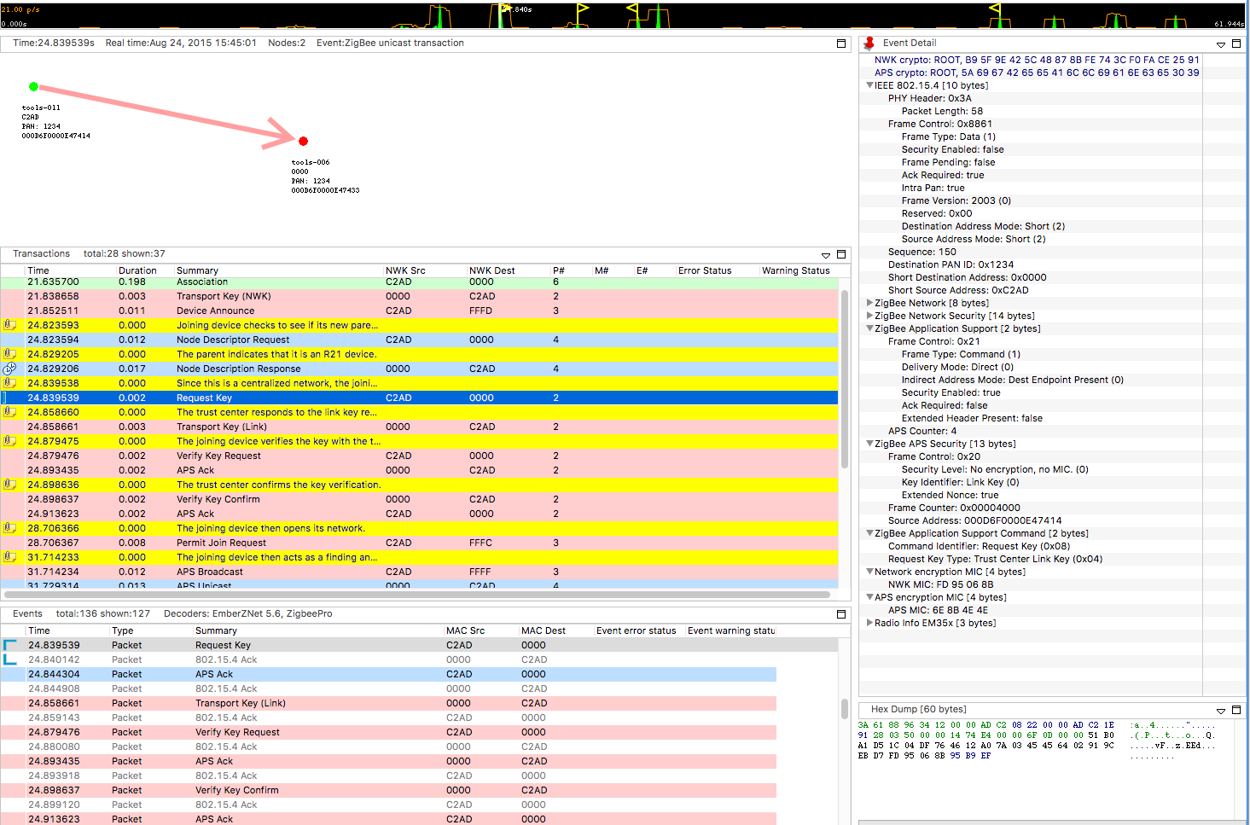Screen dimensions: 1250x825
Task: Collapse the IEEE 802.15.4 [10 bytes] section
Action: pos(870,86)
